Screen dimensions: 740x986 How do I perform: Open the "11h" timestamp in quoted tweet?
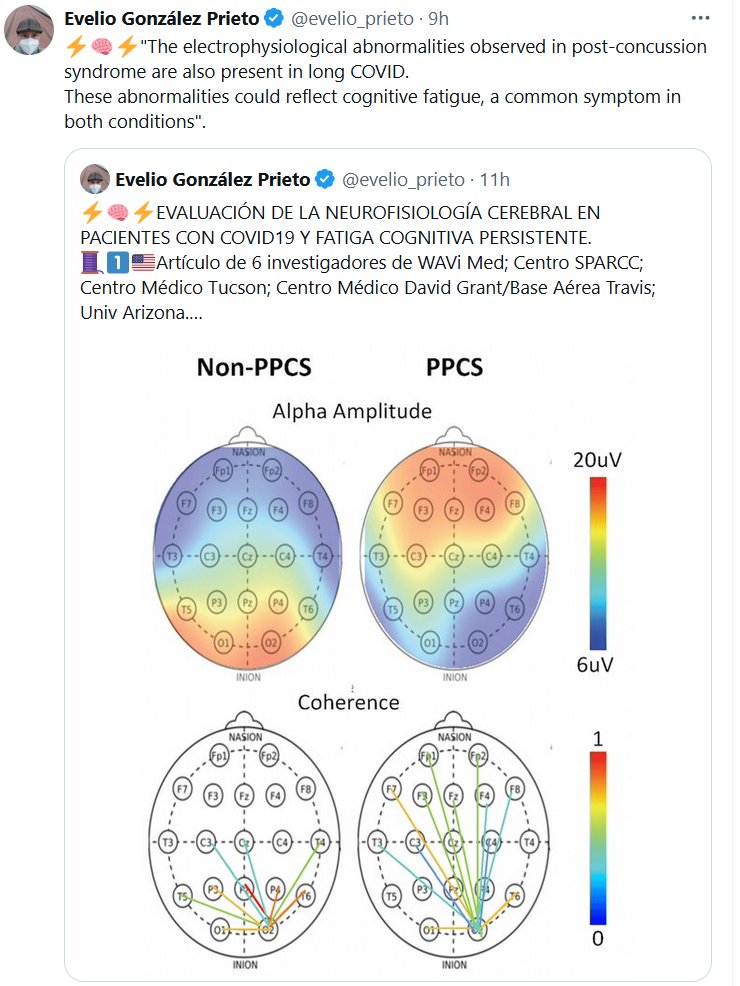pos(495,180)
